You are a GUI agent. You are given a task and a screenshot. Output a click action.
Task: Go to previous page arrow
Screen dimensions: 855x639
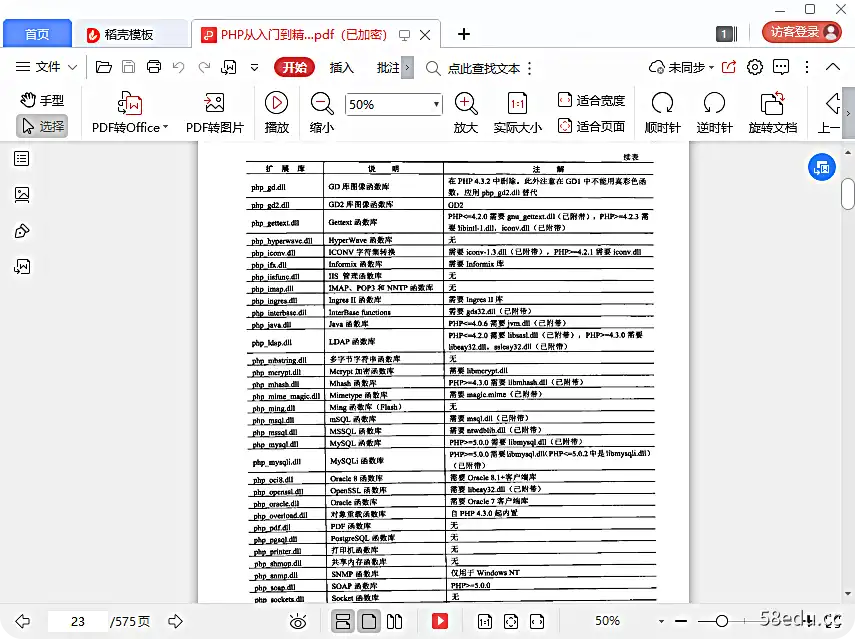click(x=22, y=621)
